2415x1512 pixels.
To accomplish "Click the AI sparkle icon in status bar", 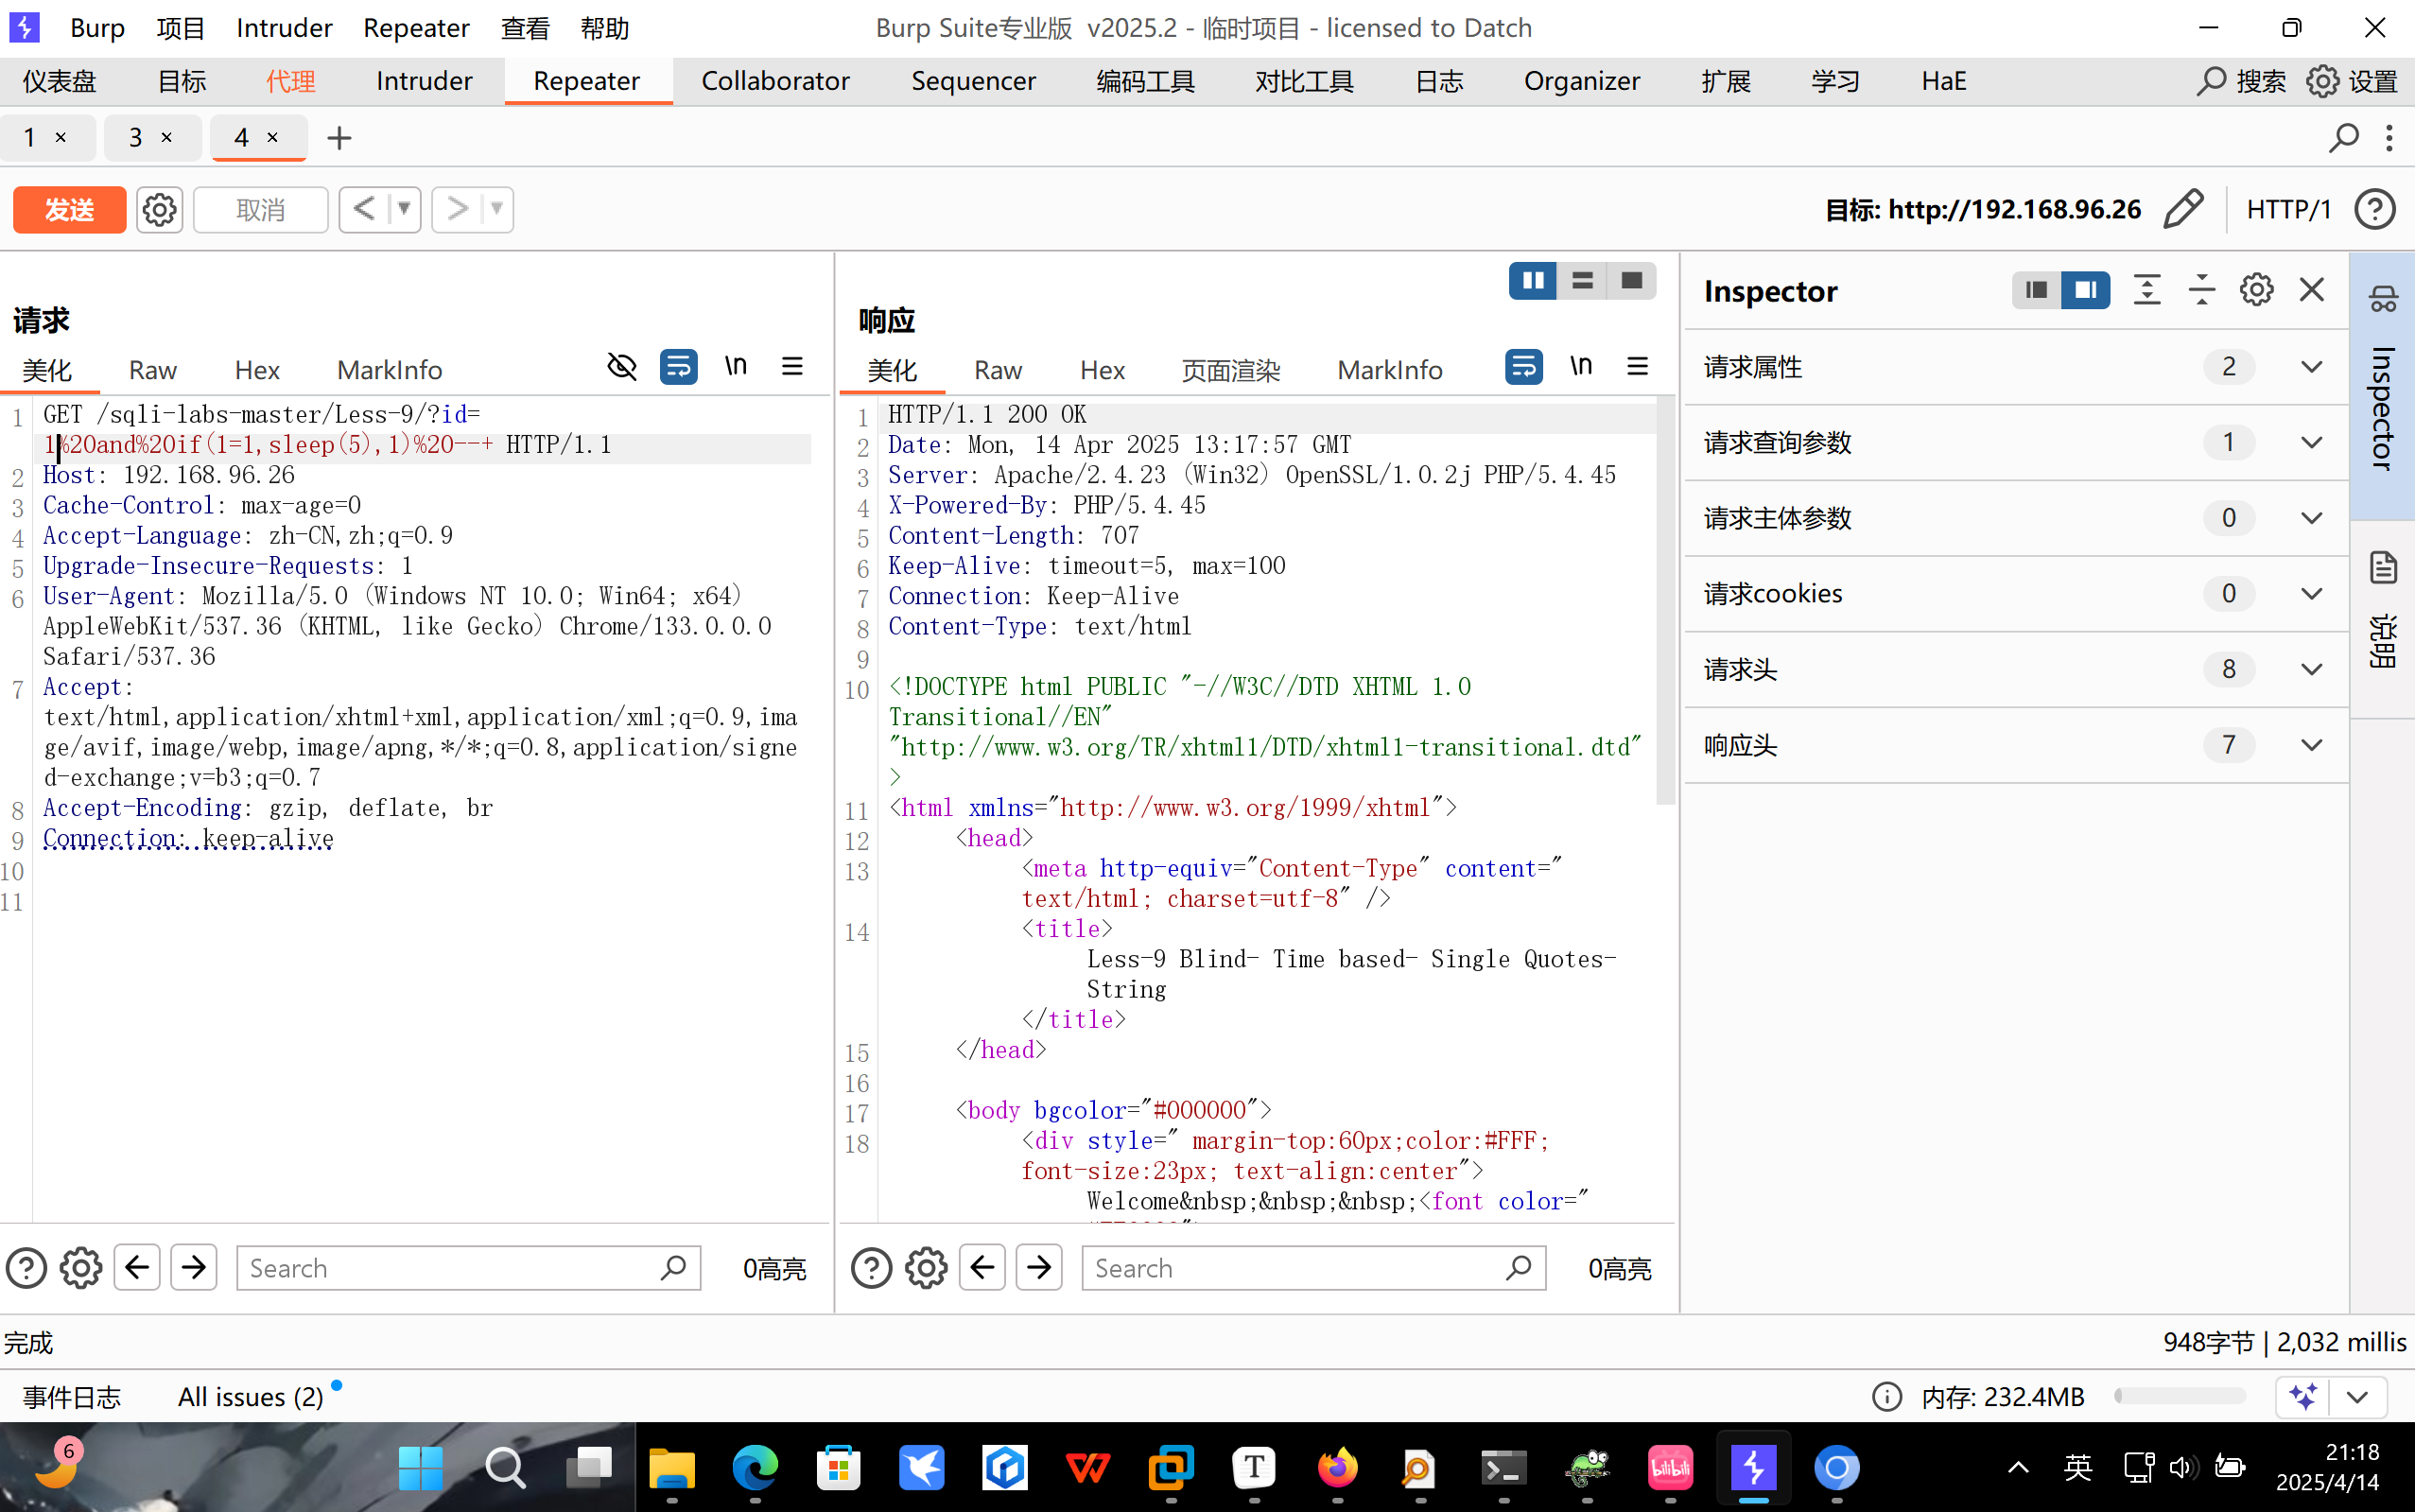I will (2304, 1397).
